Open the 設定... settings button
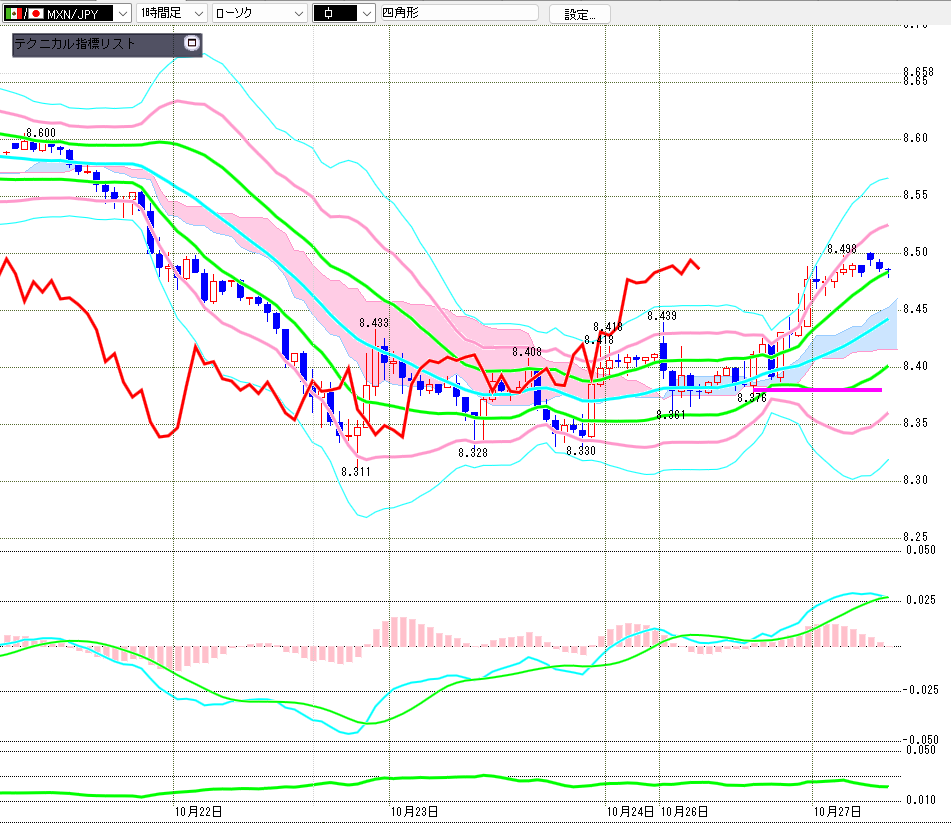 [x=580, y=14]
